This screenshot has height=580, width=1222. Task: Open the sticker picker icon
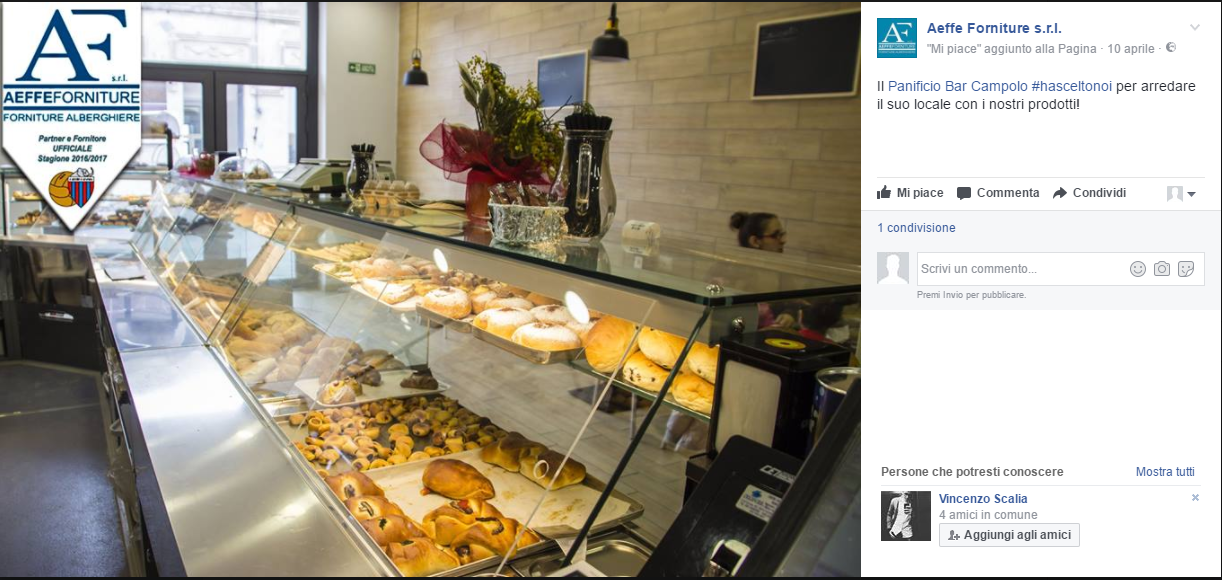(x=1186, y=269)
